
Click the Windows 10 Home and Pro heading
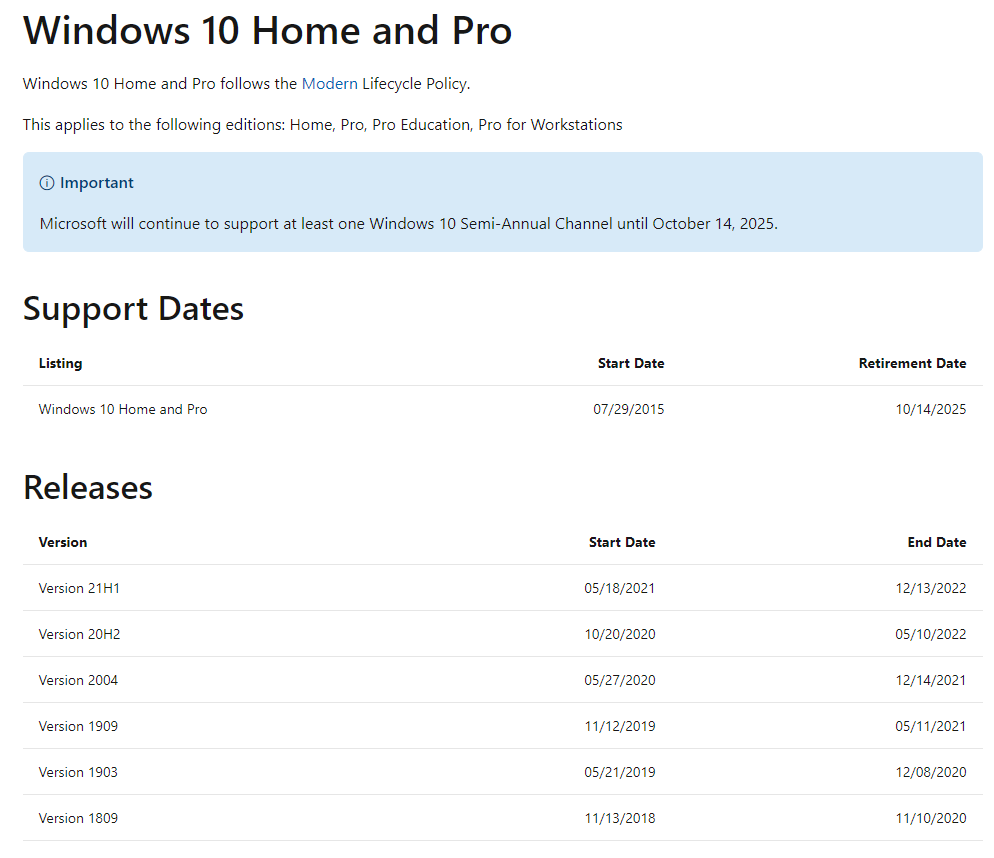(267, 30)
